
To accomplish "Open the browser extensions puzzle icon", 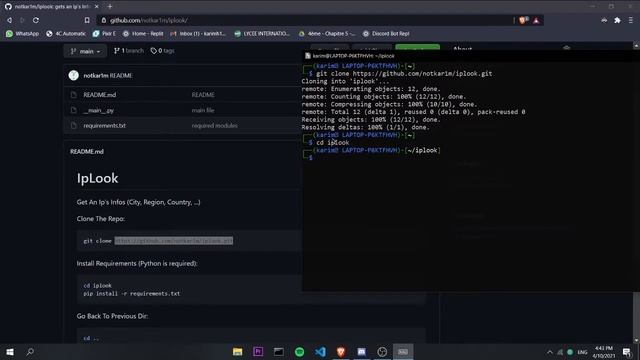I will point(617,20).
